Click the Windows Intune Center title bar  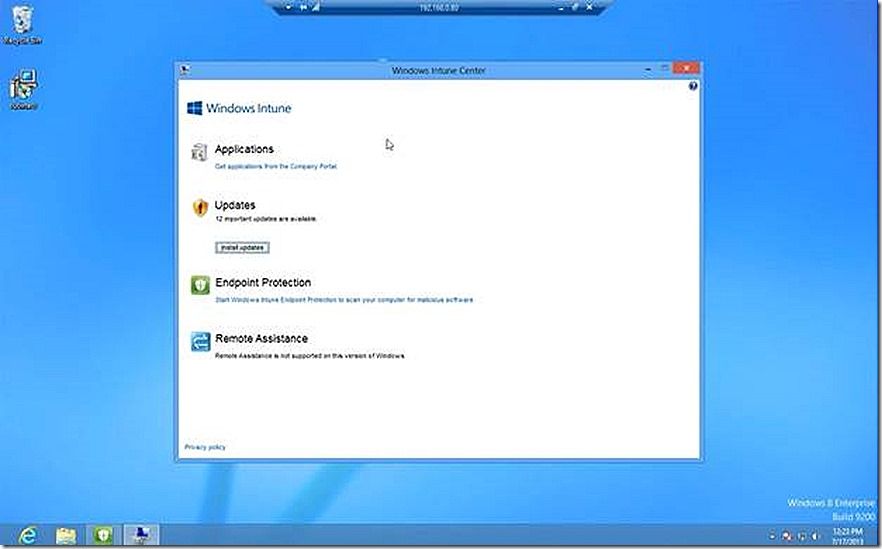point(438,70)
